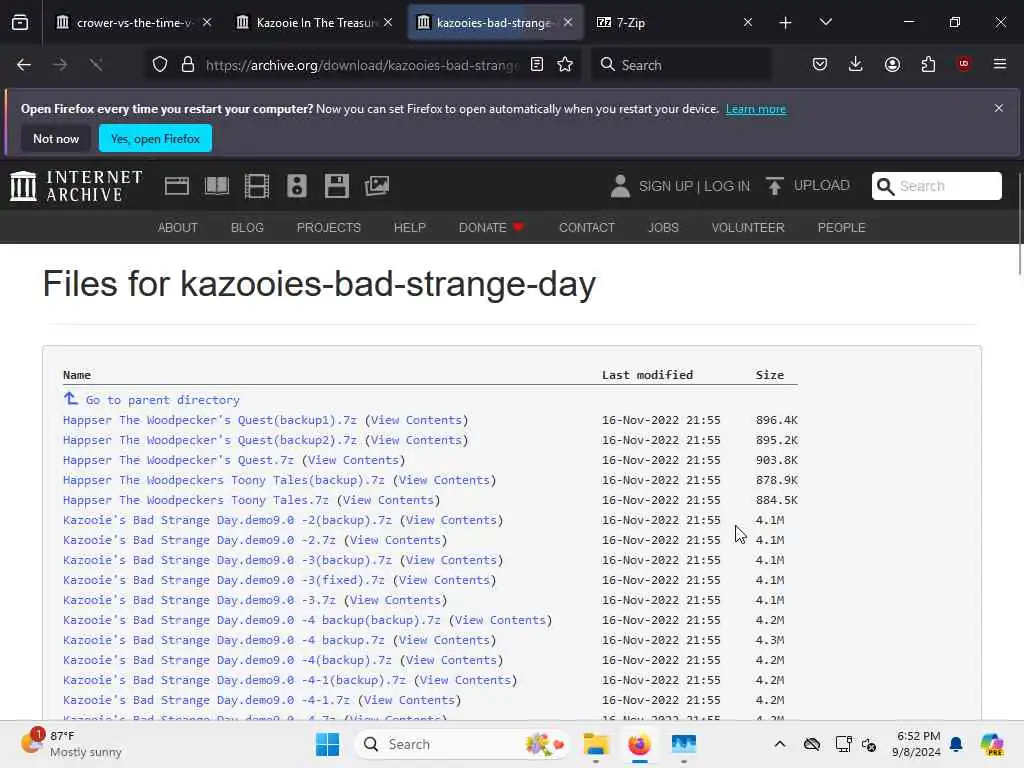View Contents of Happser The Woodpecker's Quest.7z

click(353, 460)
